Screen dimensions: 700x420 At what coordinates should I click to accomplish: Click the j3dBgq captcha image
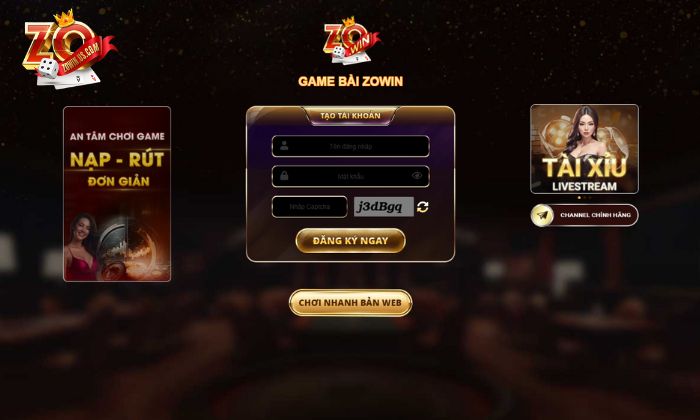tap(384, 207)
